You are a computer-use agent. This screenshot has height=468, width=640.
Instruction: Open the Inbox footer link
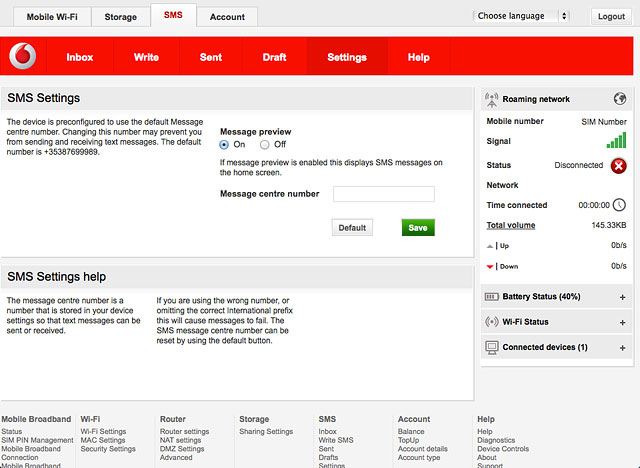pyautogui.click(x=327, y=431)
